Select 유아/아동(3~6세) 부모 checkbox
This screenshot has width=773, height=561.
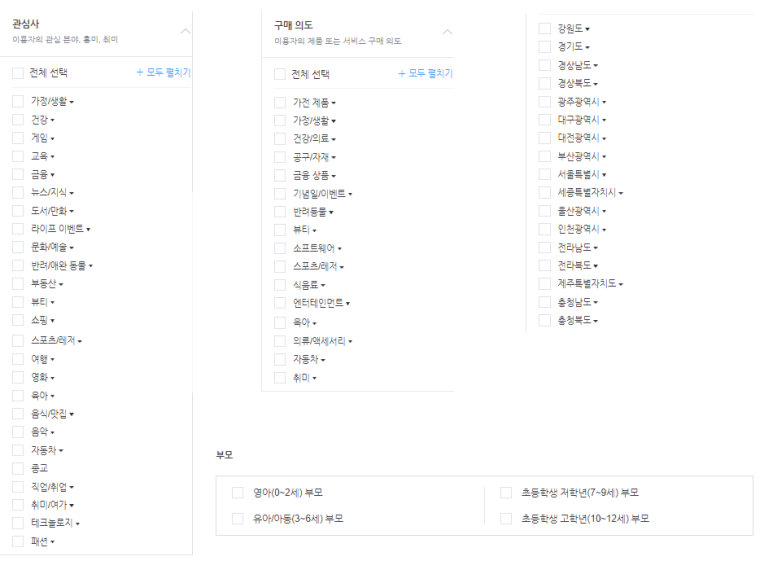pos(238,518)
